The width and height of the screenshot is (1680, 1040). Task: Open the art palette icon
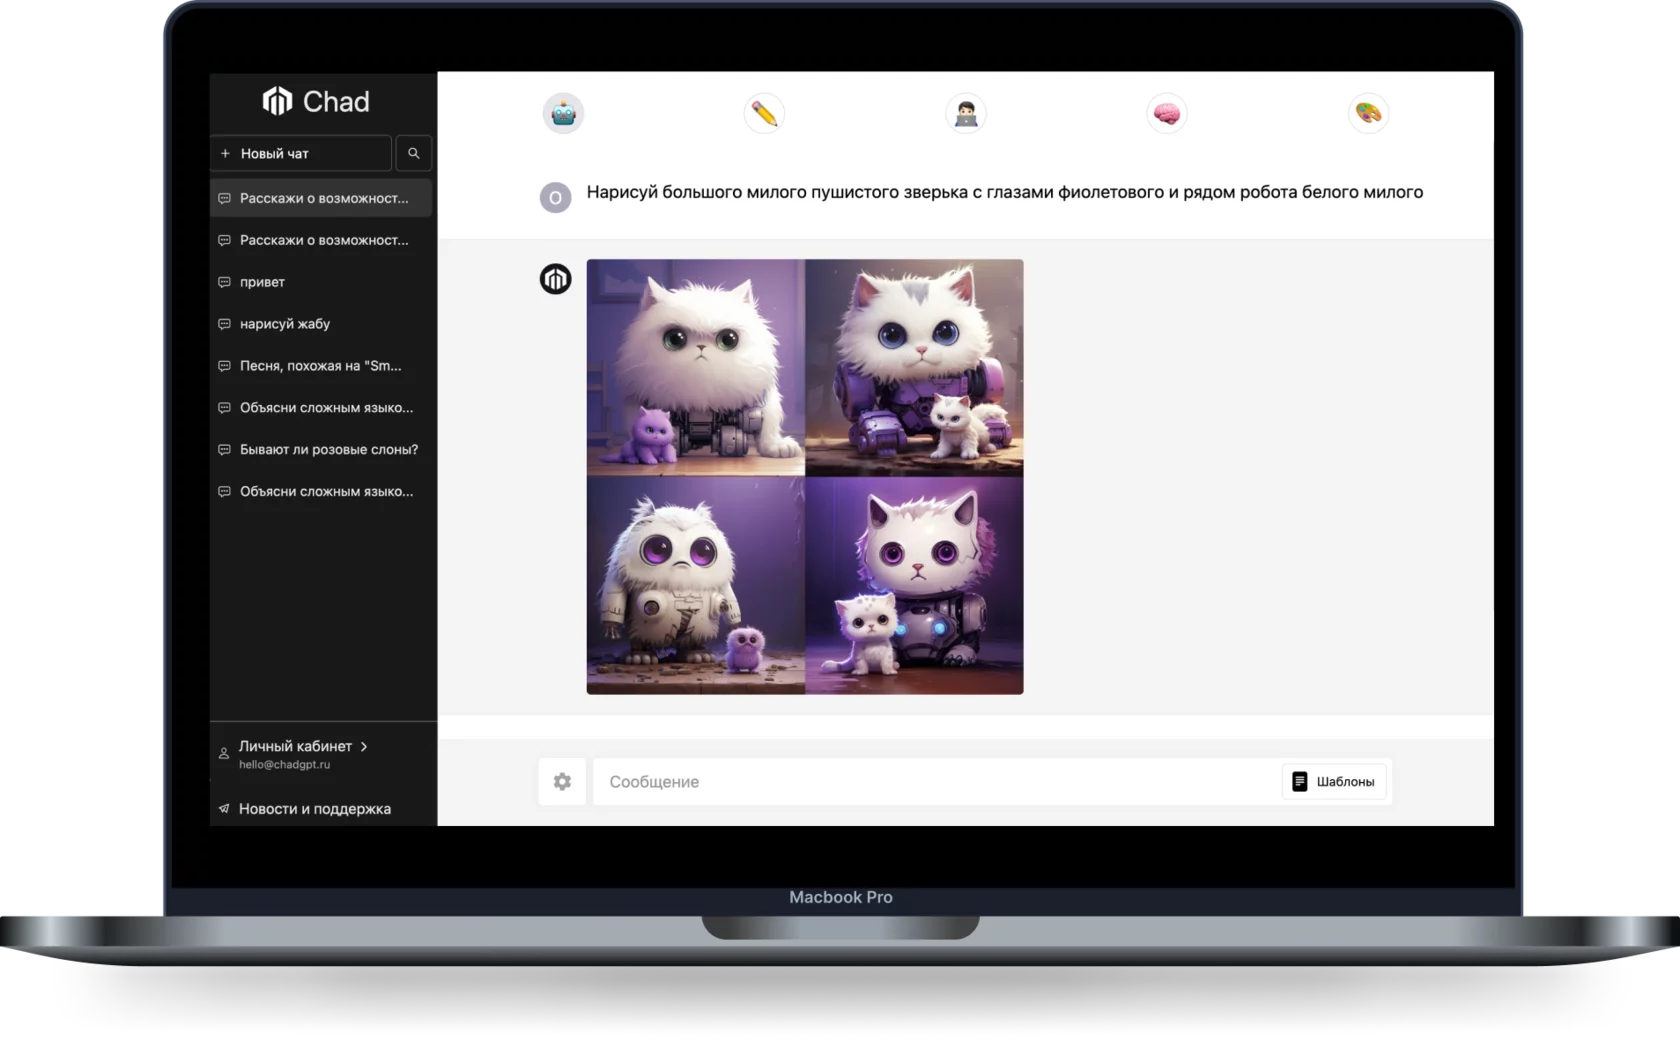pyautogui.click(x=1367, y=114)
